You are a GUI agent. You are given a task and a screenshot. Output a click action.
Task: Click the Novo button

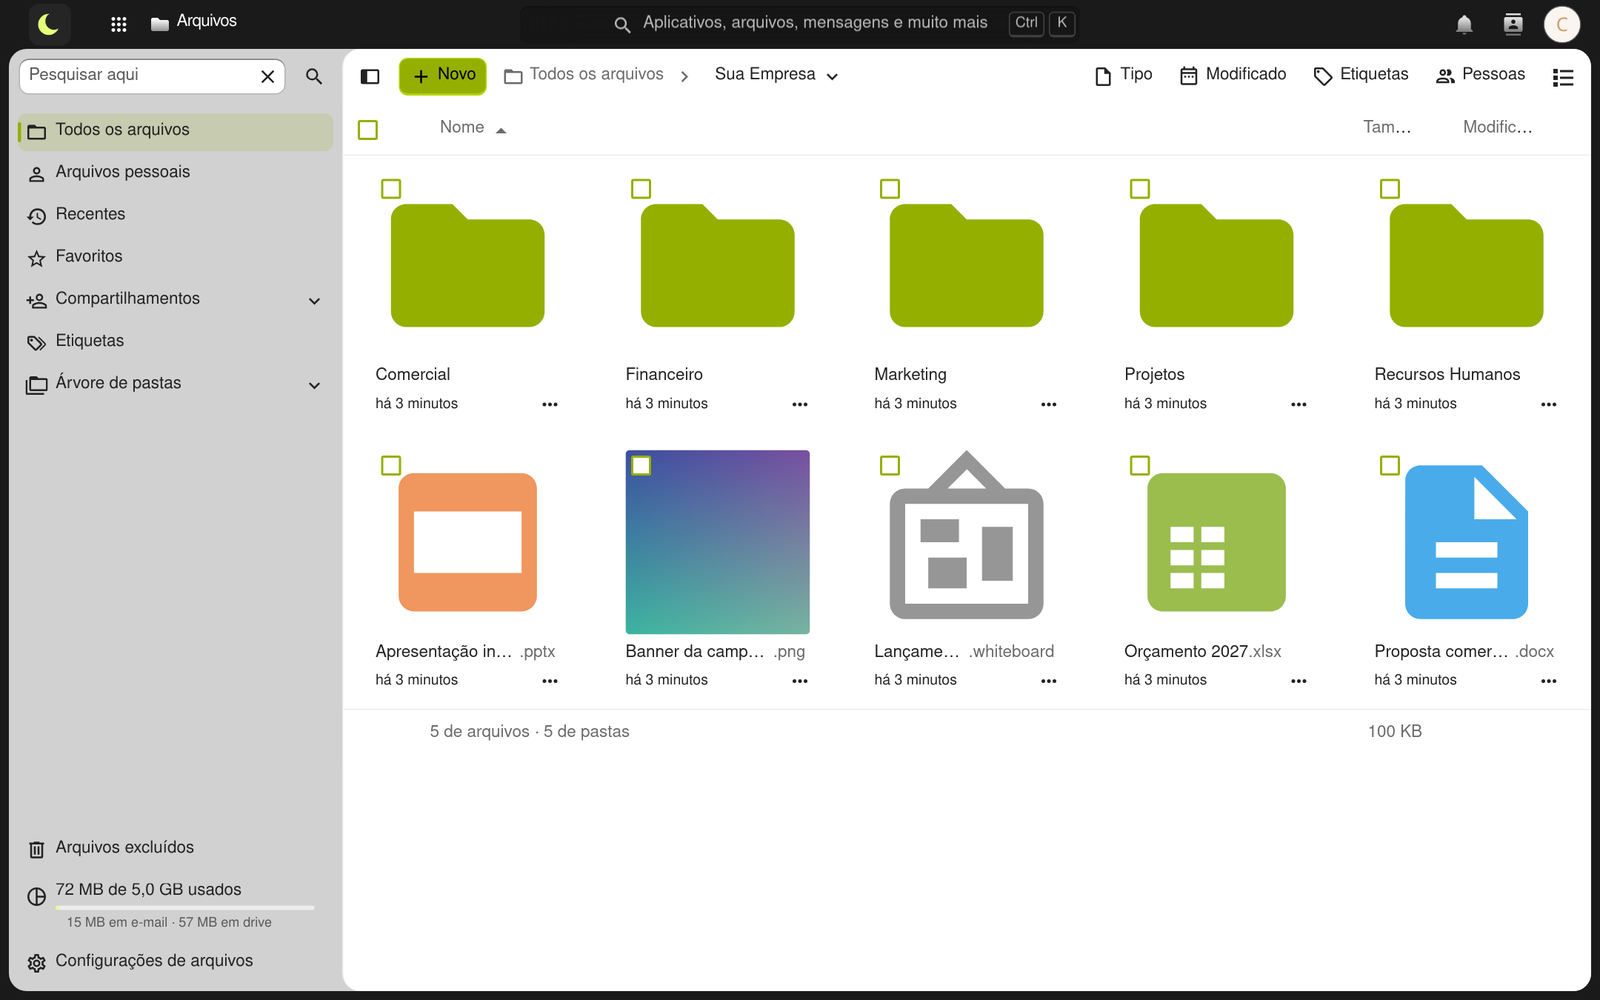[x=443, y=75]
